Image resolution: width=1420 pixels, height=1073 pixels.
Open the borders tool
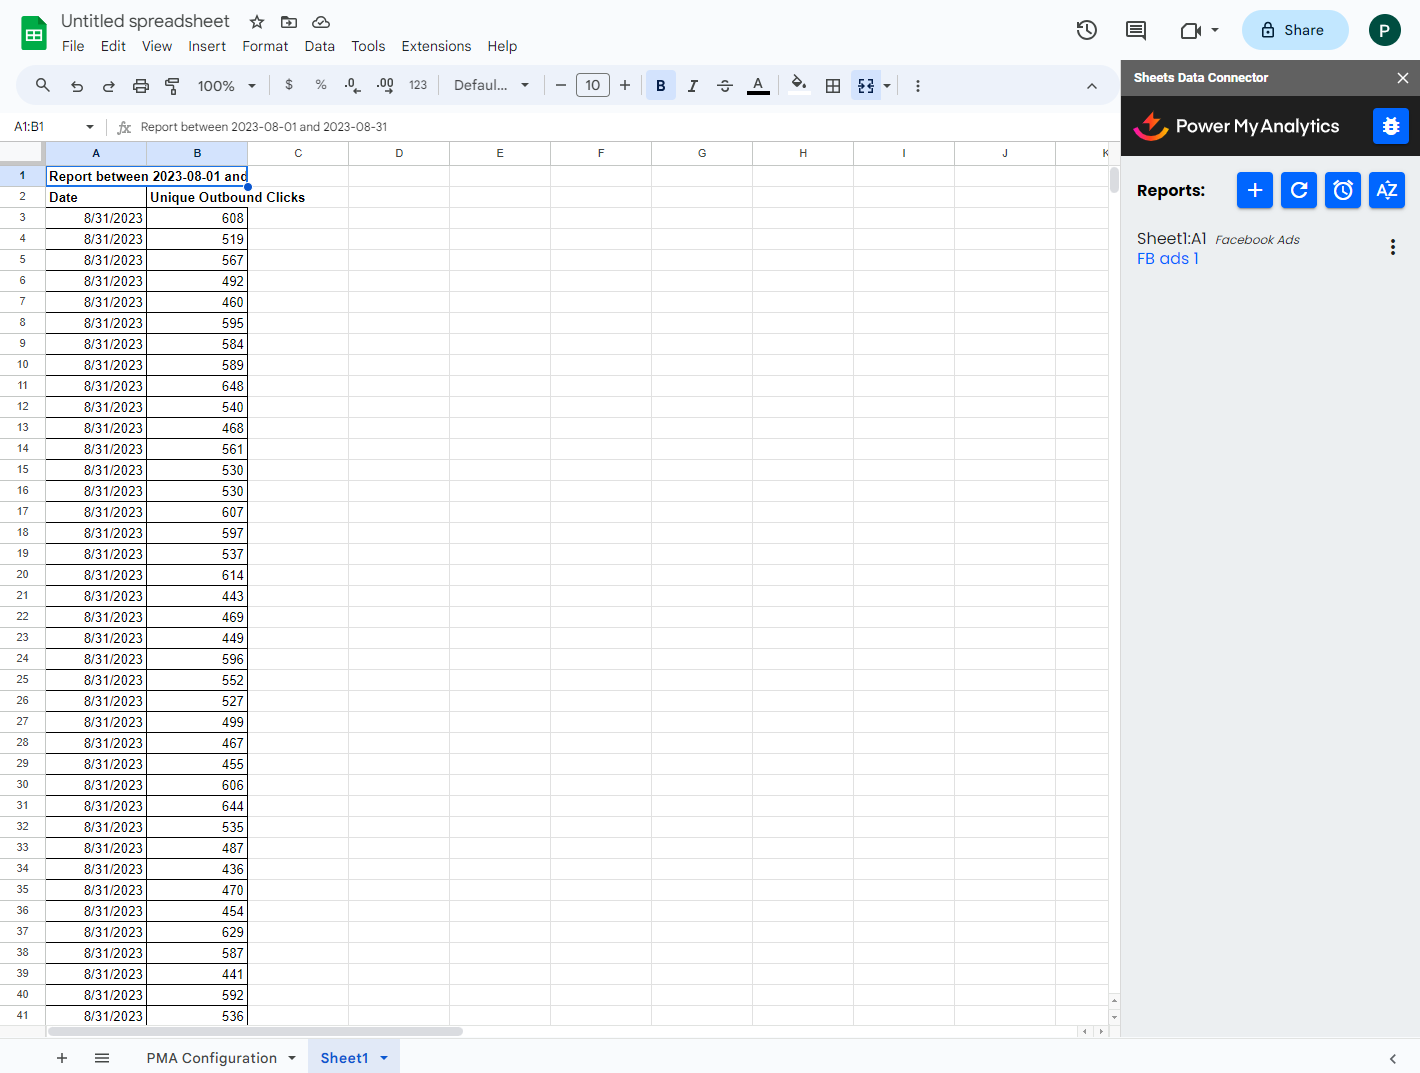pyautogui.click(x=832, y=86)
